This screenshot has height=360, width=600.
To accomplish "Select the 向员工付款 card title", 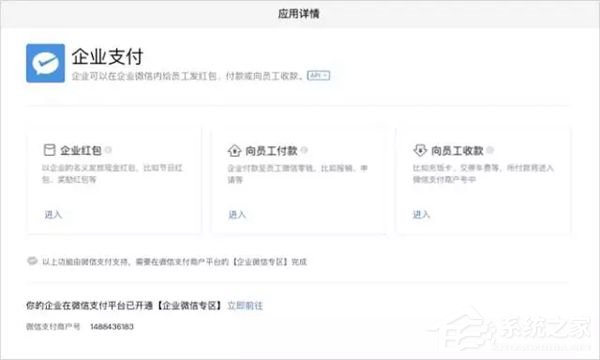I will (271, 150).
